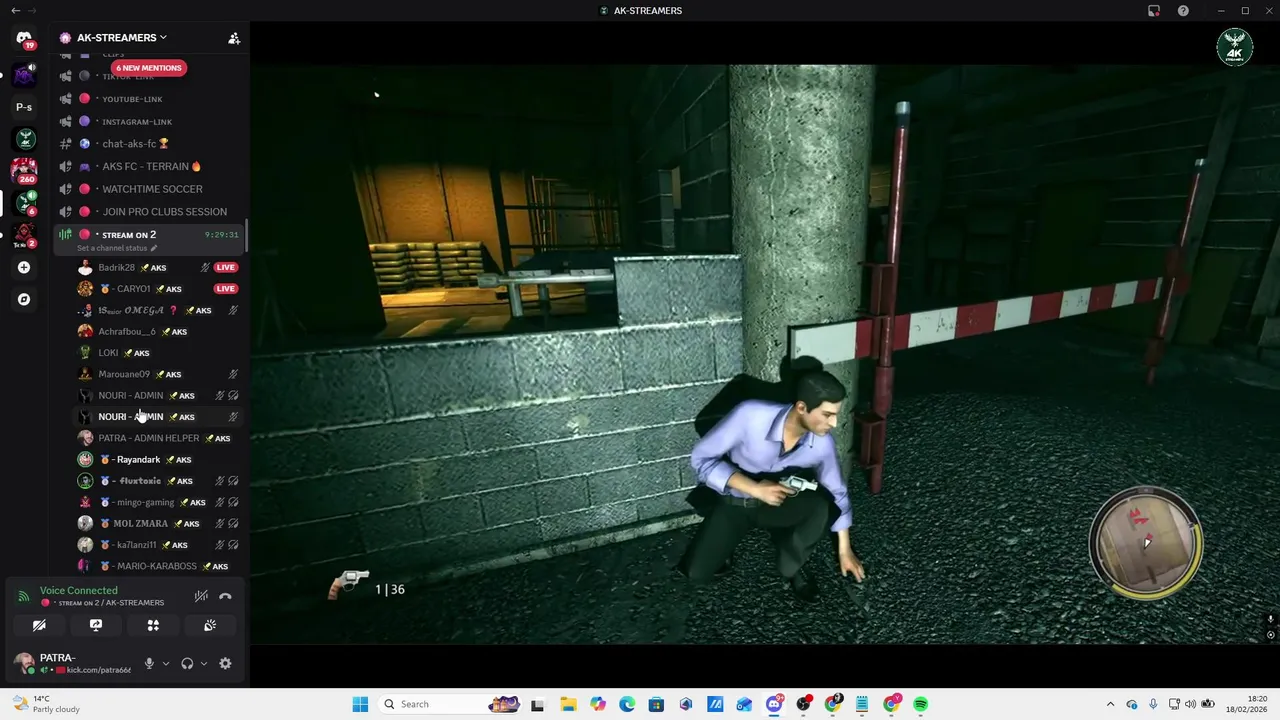Mute microphone in user panel
Image resolution: width=1280 pixels, height=720 pixels.
(149, 663)
